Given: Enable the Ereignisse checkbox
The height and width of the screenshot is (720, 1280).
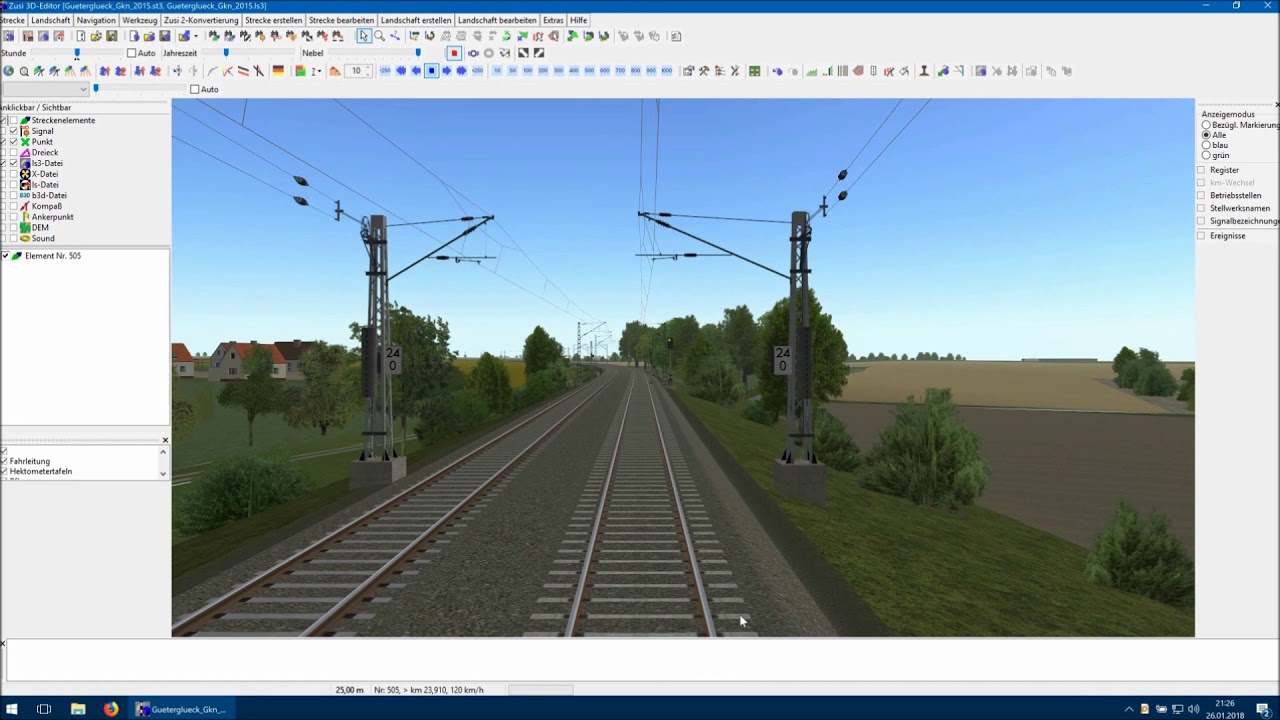Looking at the screenshot, I should point(1201,235).
